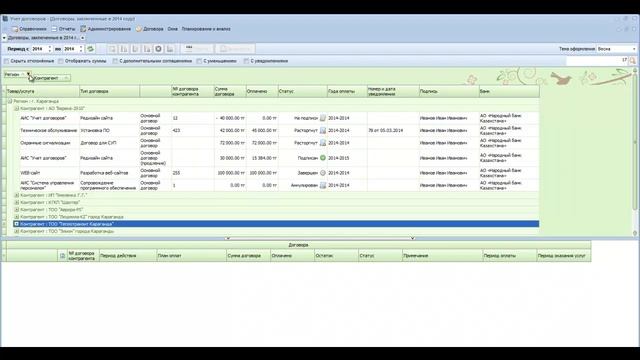
Task: Click the search magnifier icon next to 17
Action: click(632, 61)
